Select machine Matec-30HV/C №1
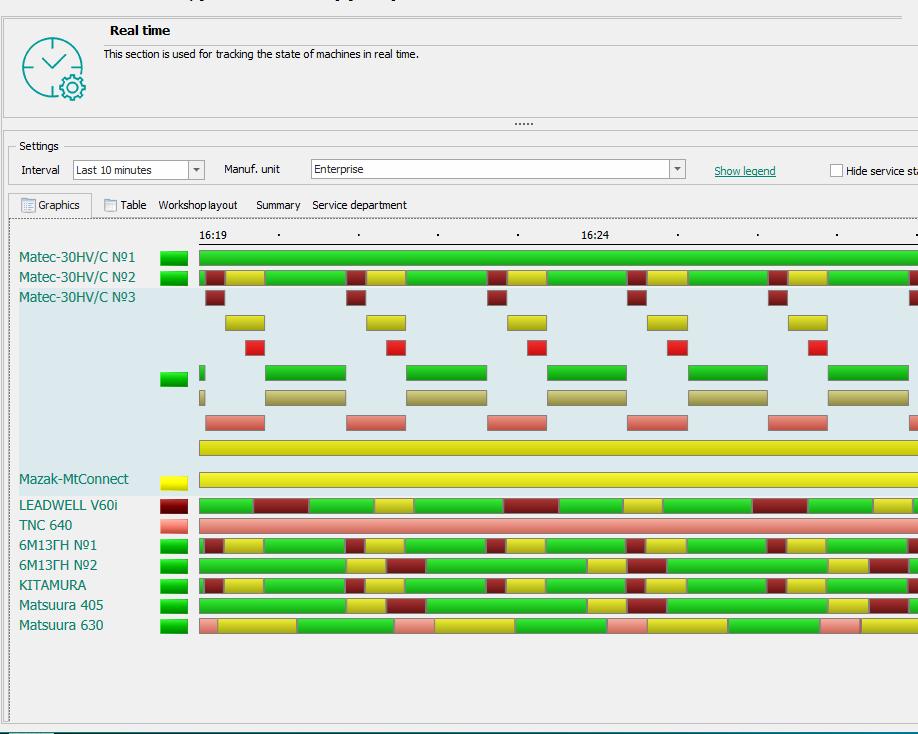Screen dimensions: 918x734 click(77, 258)
